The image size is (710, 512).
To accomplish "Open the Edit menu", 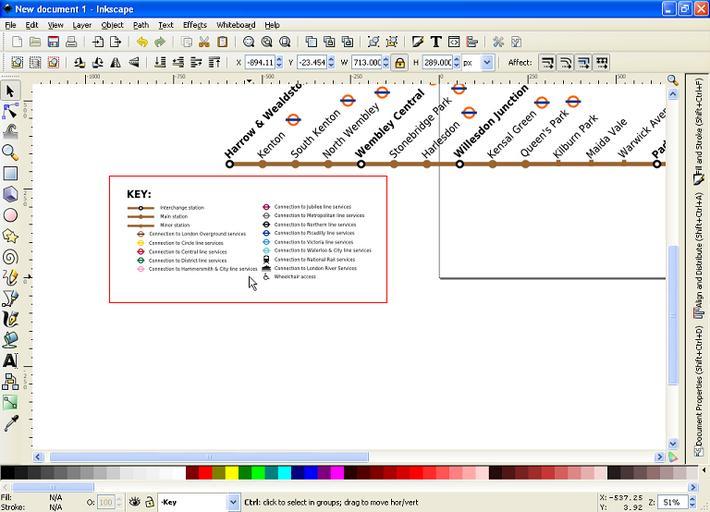I will point(31,25).
